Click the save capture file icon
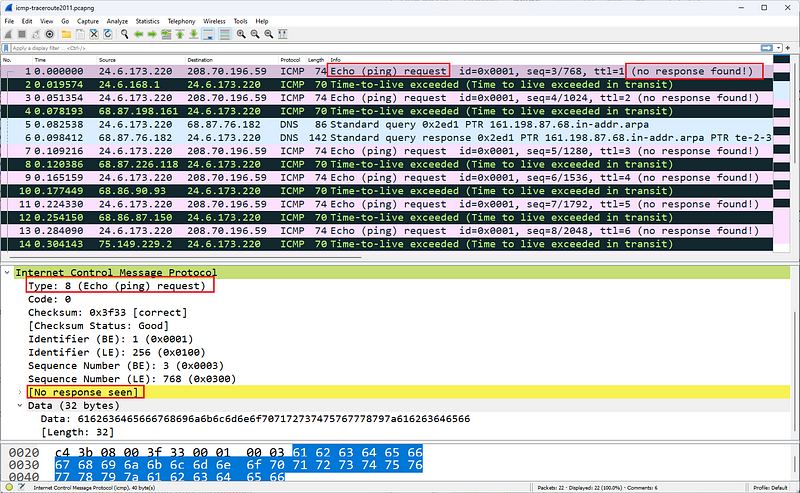The image size is (800, 493). (80, 34)
